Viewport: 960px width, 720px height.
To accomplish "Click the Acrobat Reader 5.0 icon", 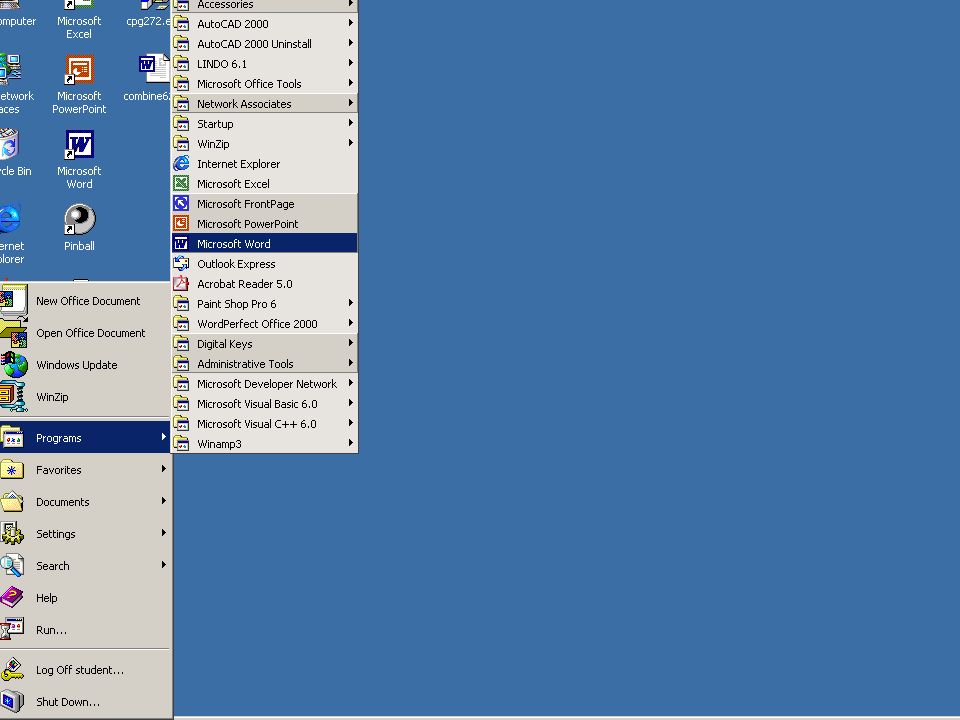I will point(181,283).
